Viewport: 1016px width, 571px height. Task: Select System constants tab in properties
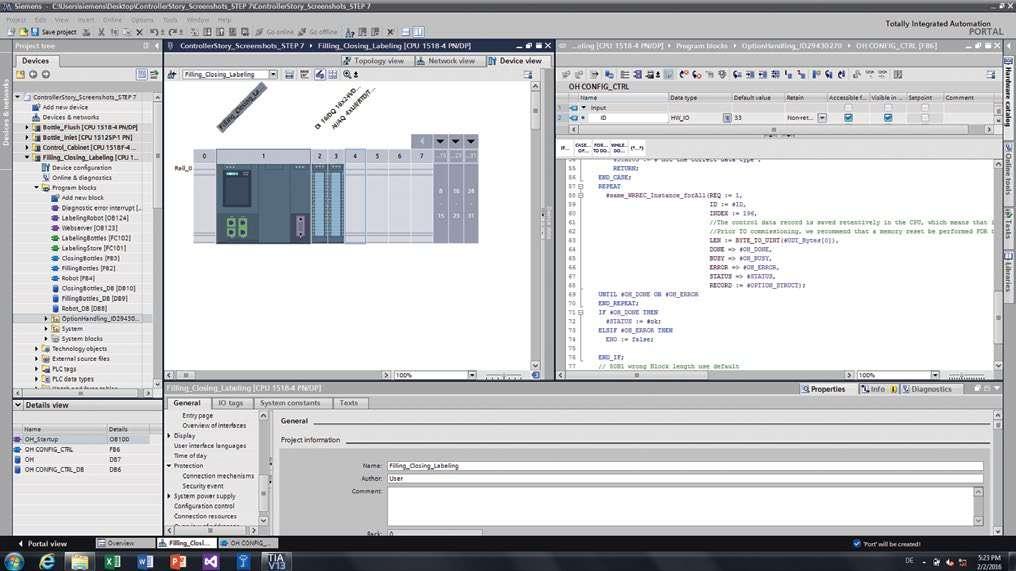click(290, 403)
